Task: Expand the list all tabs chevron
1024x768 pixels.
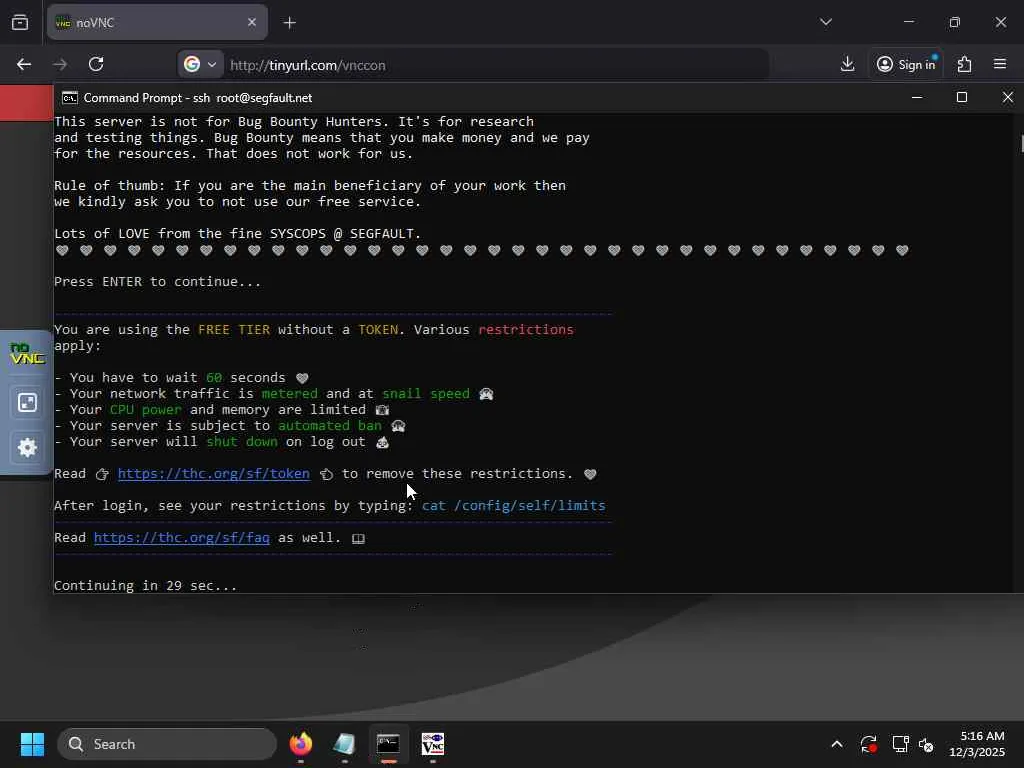Action: (x=826, y=22)
